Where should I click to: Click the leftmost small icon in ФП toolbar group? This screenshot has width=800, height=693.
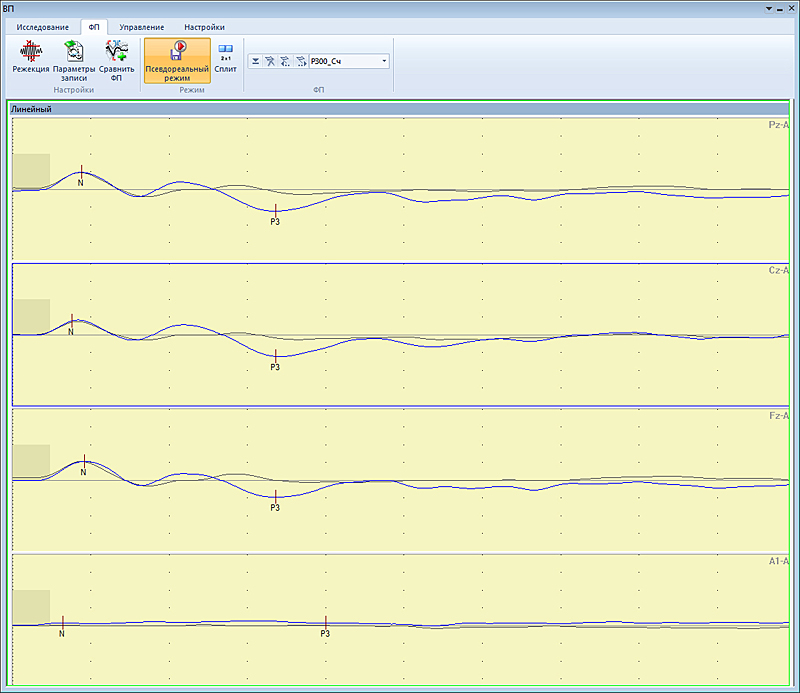[x=256, y=61]
